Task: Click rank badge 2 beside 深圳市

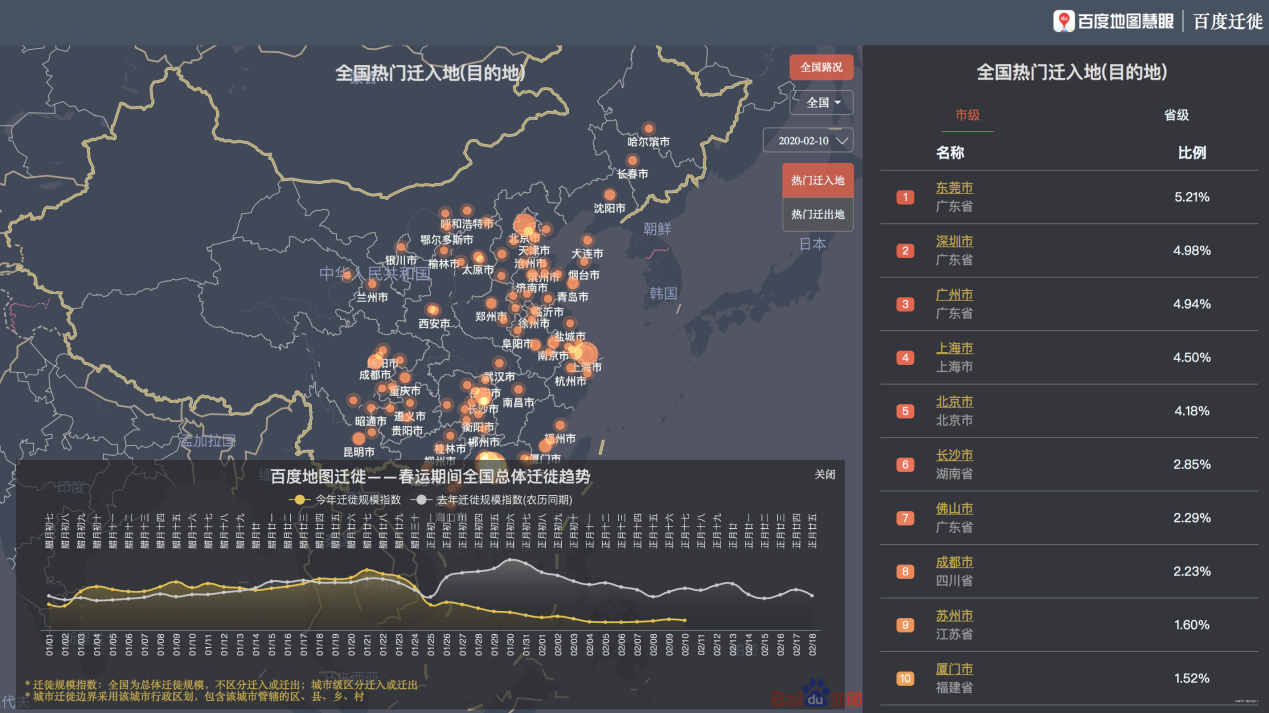Action: tap(906, 250)
